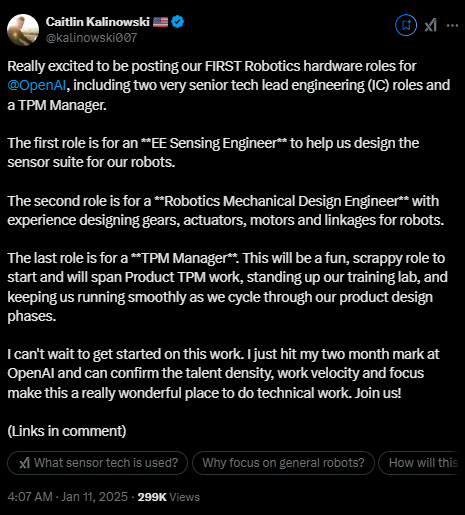Open the 4:07 AM · Jan 11, 2025 timestamp
This screenshot has width=465, height=515.
pyautogui.click(x=67, y=497)
